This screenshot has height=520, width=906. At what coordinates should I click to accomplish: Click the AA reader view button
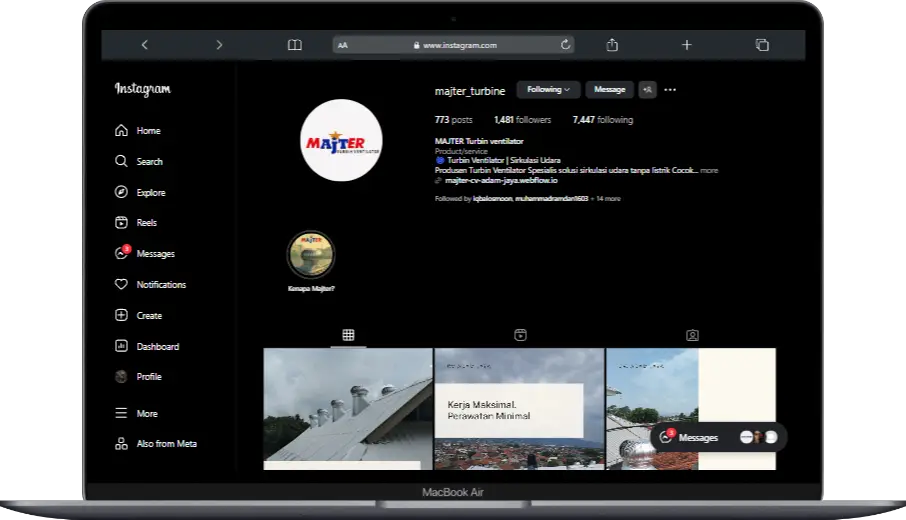tap(343, 45)
